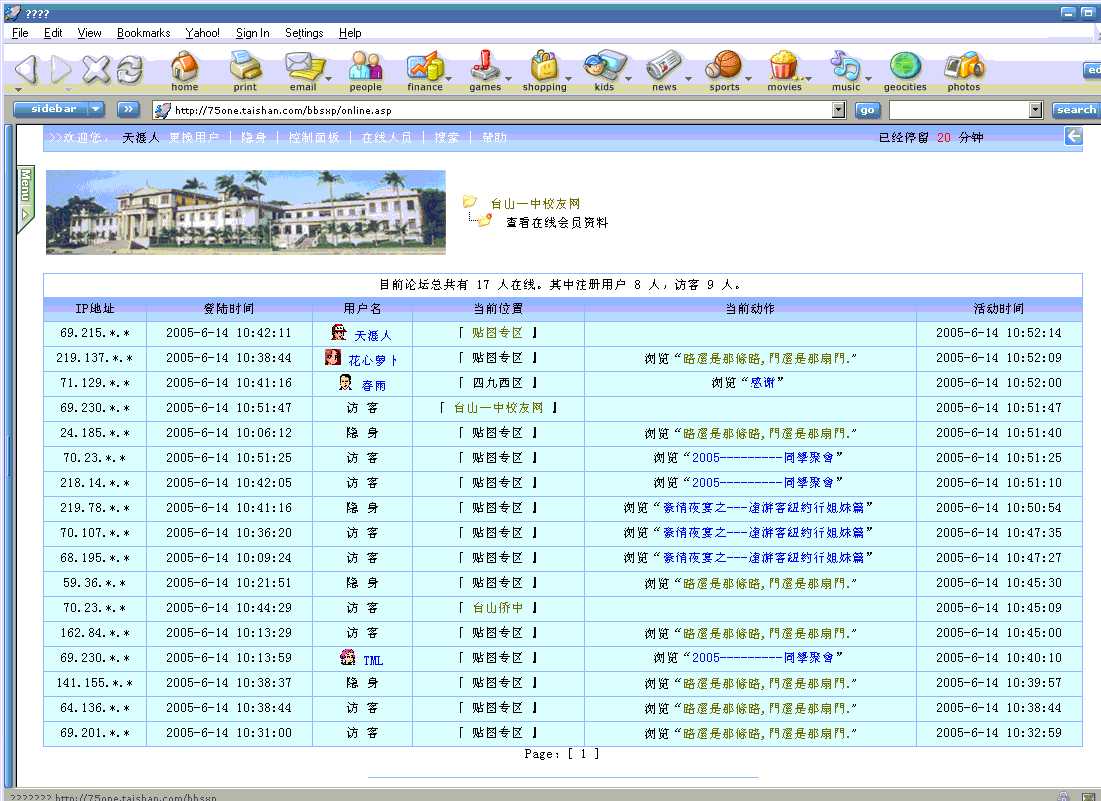Go back using the Back arrow
The height and width of the screenshot is (801, 1101).
[27, 69]
